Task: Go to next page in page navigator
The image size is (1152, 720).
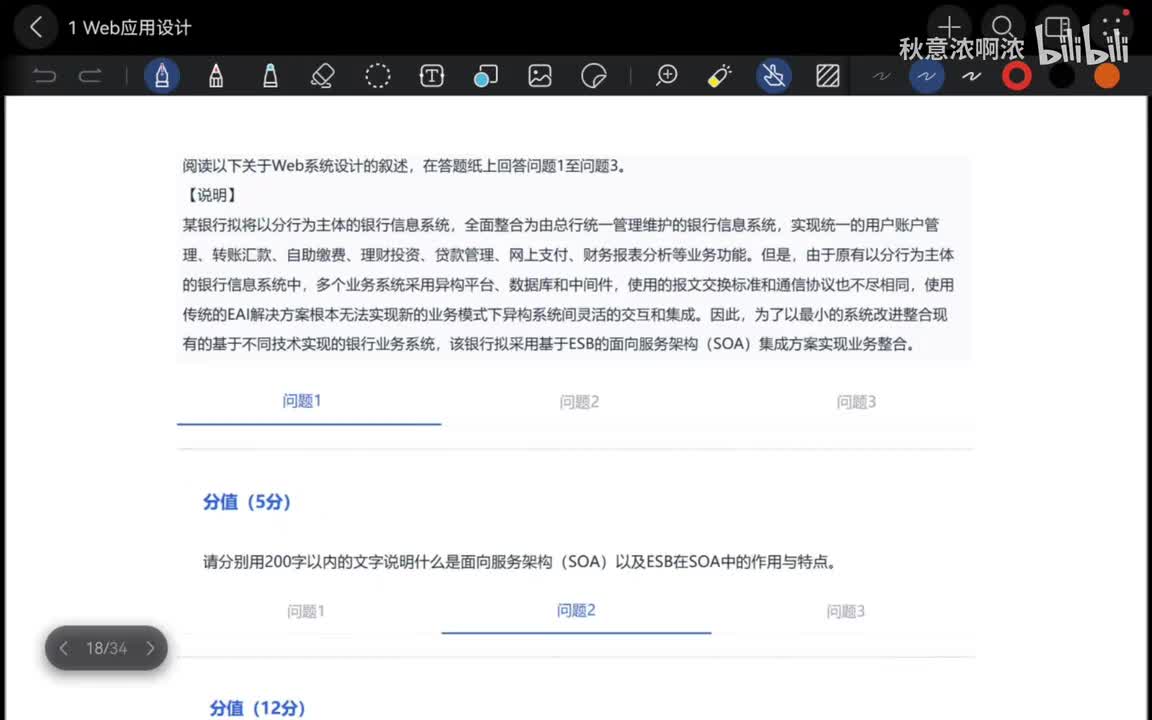Action: click(x=150, y=648)
